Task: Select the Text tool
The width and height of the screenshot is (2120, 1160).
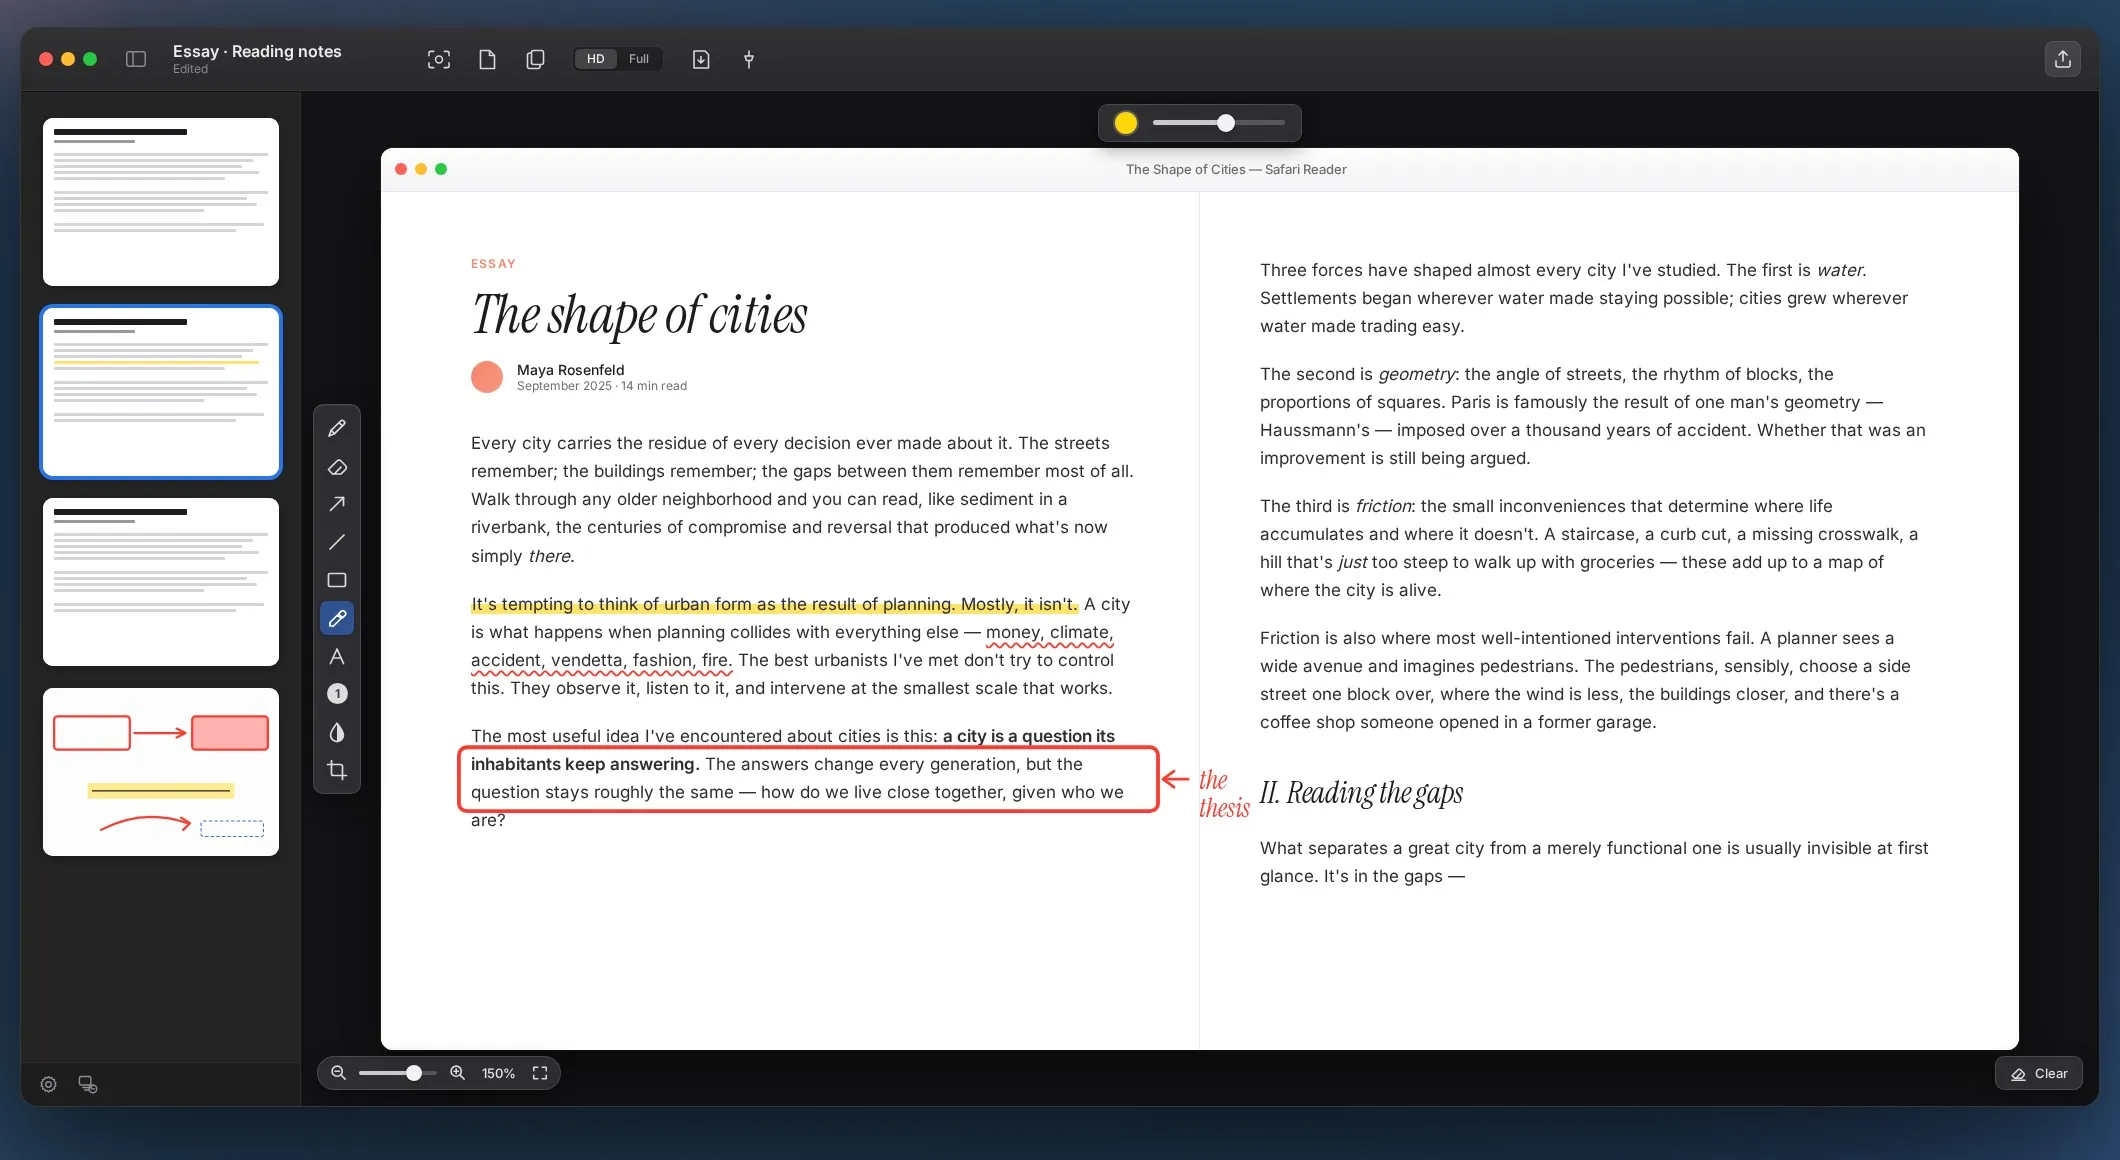Action: pos(337,656)
